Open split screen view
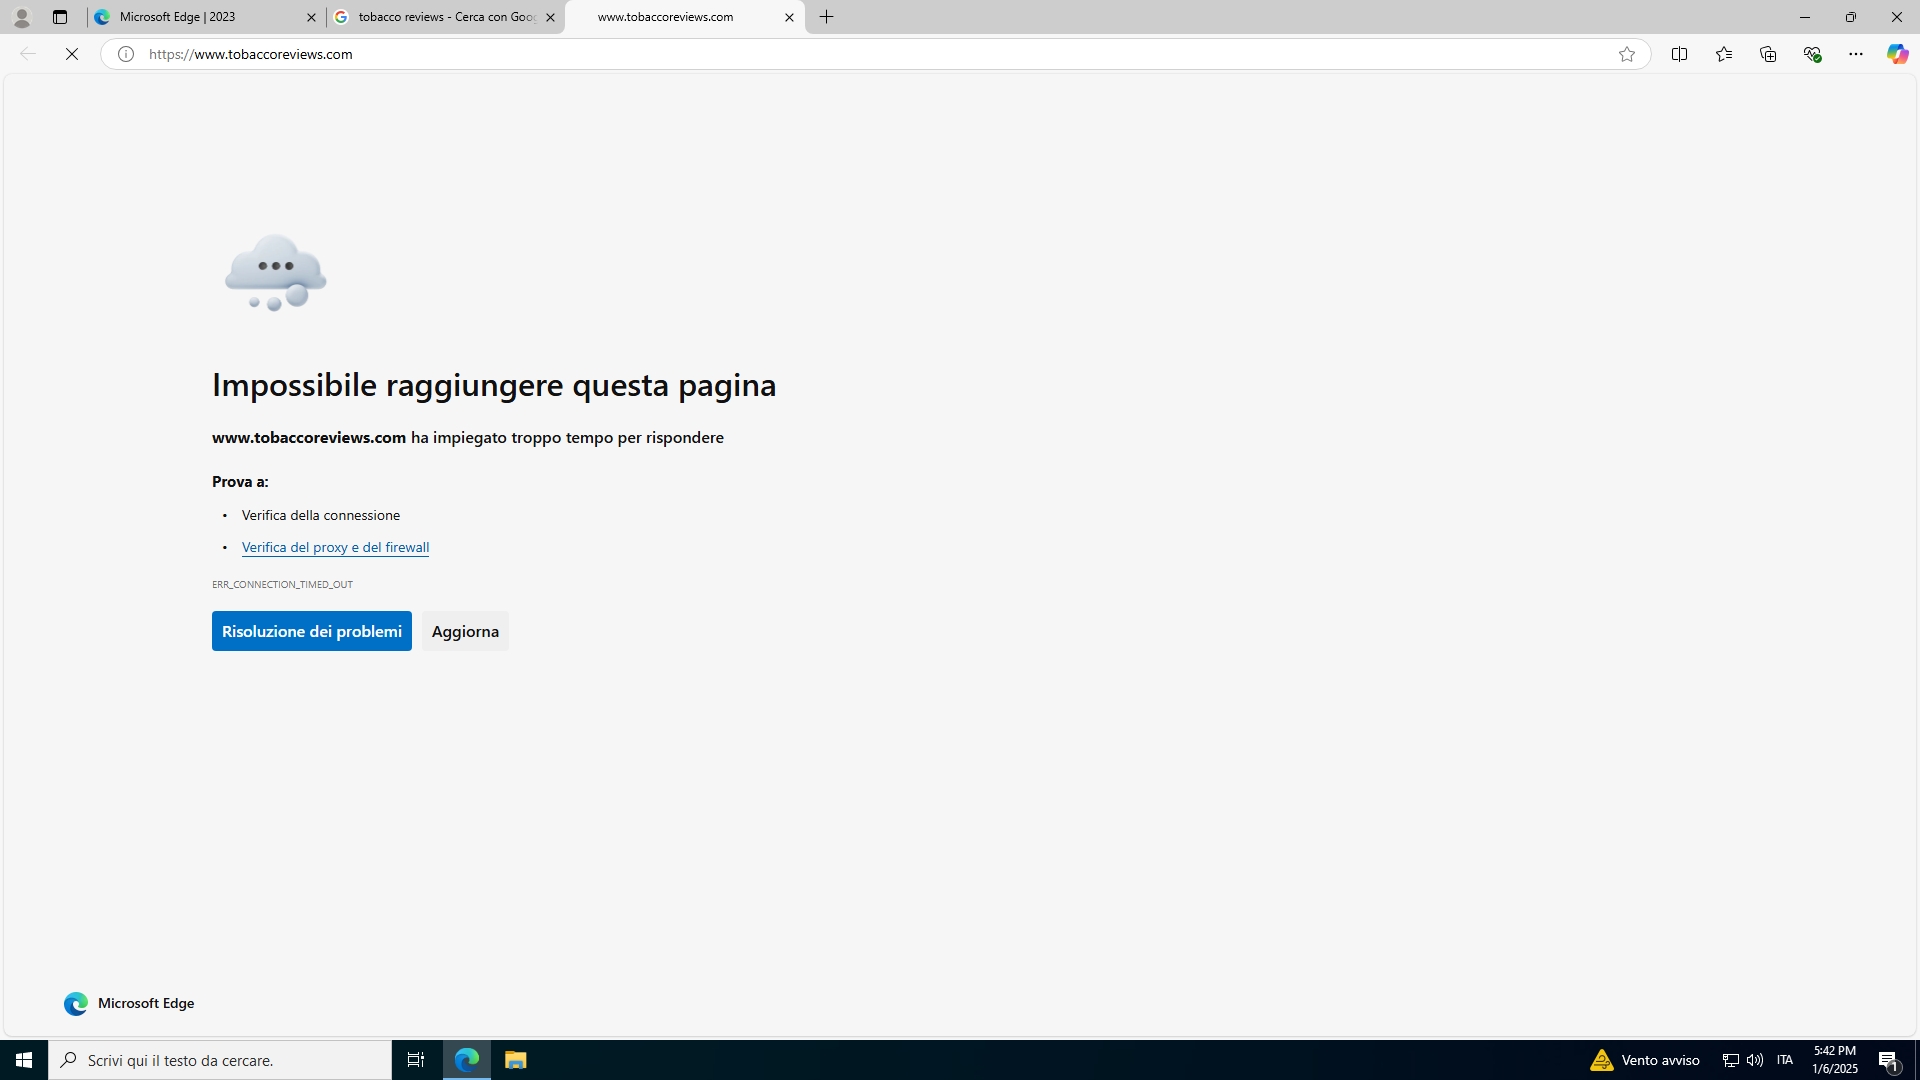This screenshot has height=1080, width=1920. click(x=1679, y=54)
